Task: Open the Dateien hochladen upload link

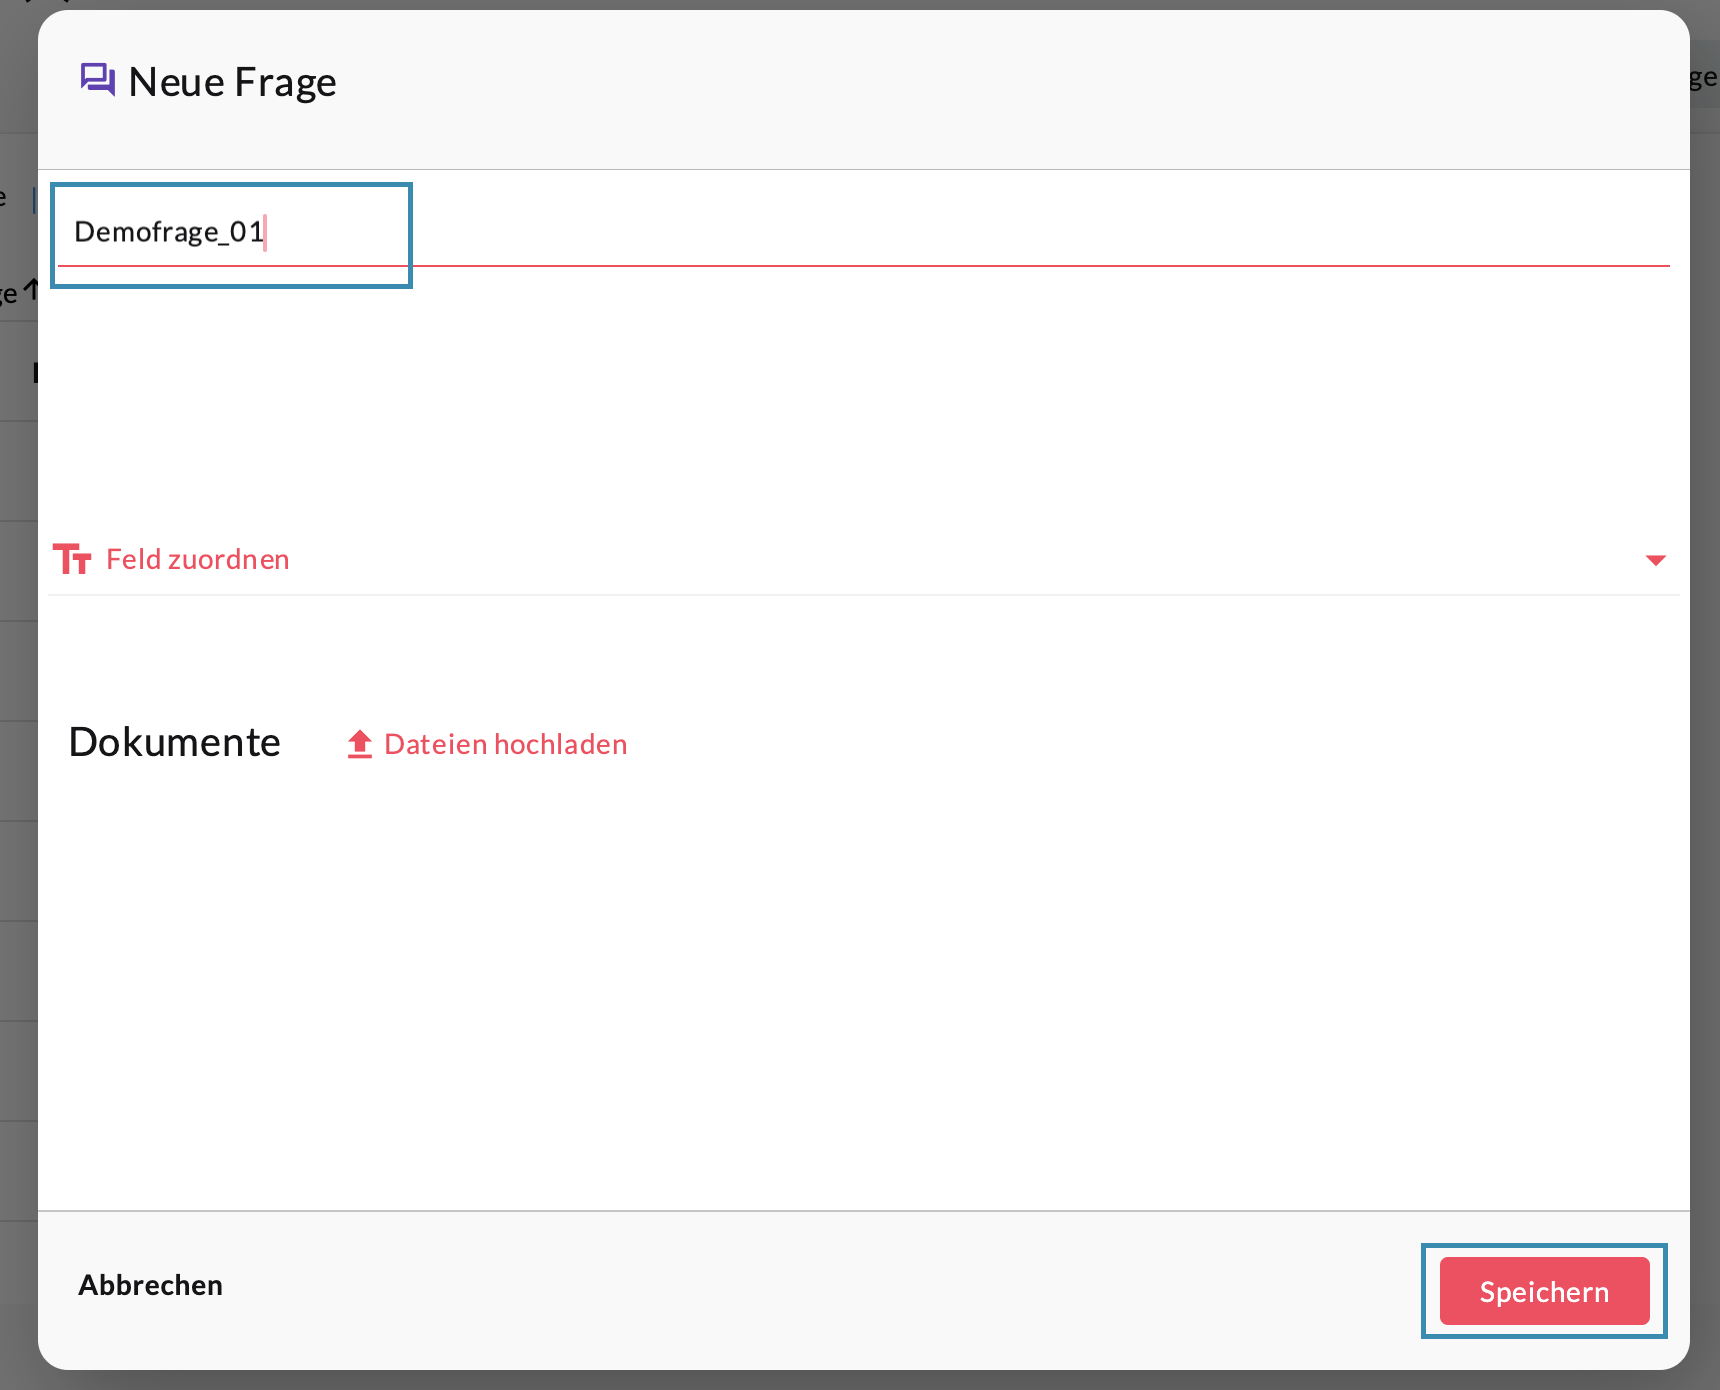Action: pos(505,744)
